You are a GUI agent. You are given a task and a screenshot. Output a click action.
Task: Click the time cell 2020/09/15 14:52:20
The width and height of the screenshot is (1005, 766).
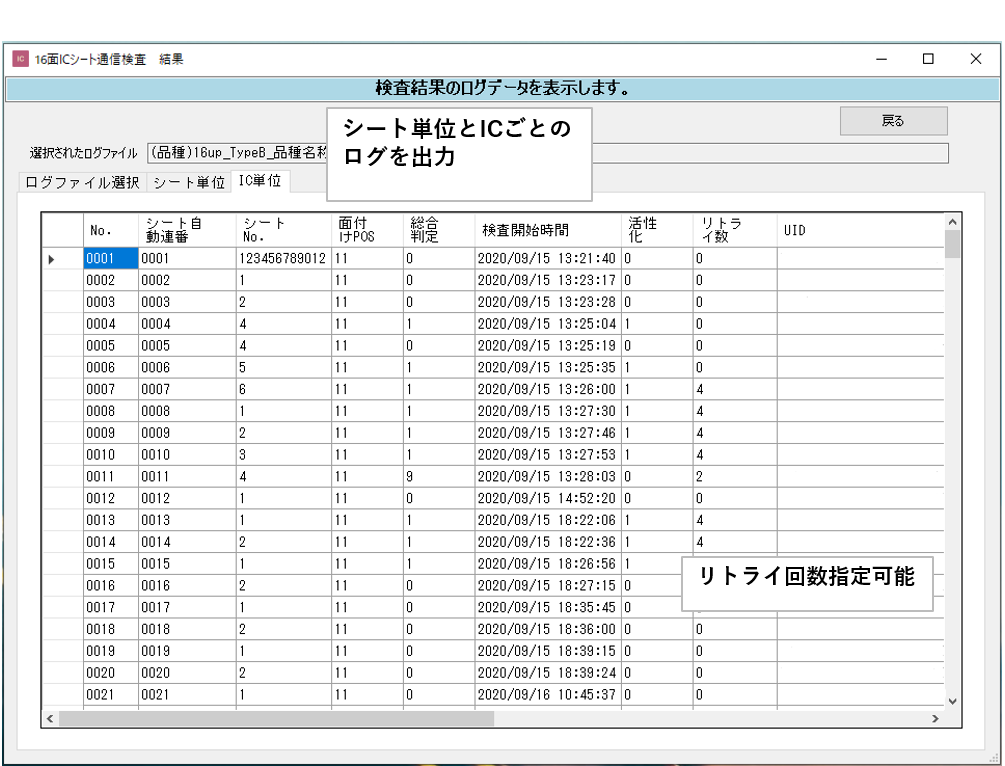coord(548,499)
